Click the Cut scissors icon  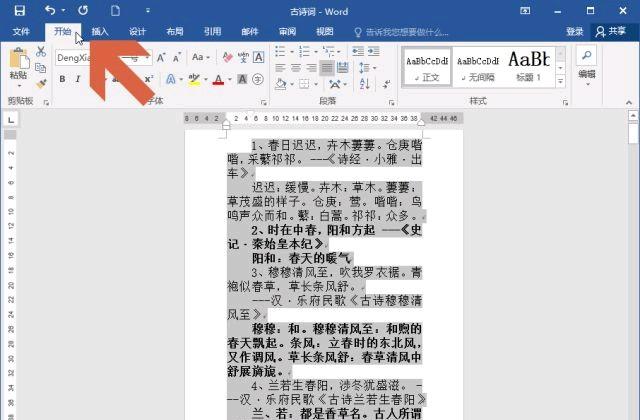coord(40,51)
